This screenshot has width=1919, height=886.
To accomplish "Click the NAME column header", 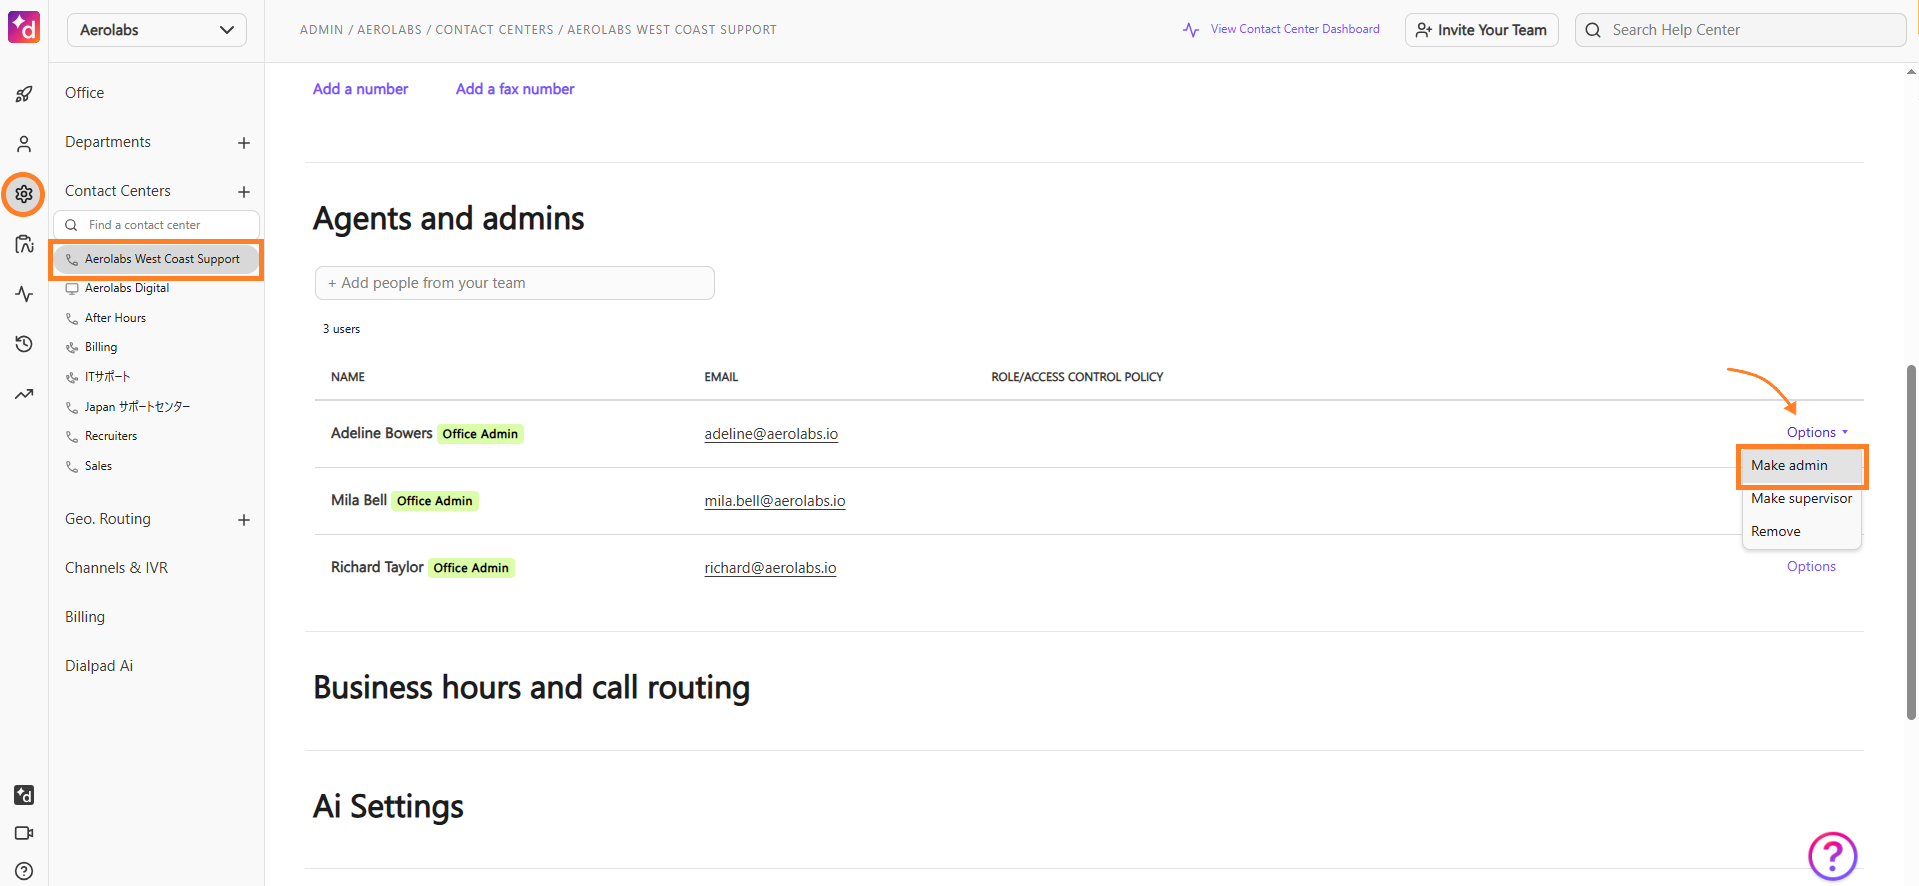I will 348,377.
